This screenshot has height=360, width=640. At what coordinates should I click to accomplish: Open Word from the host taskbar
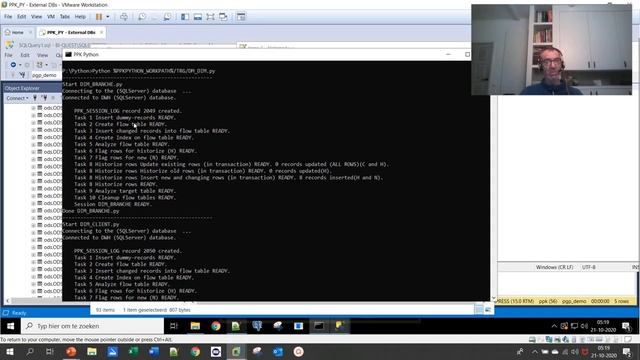154,352
